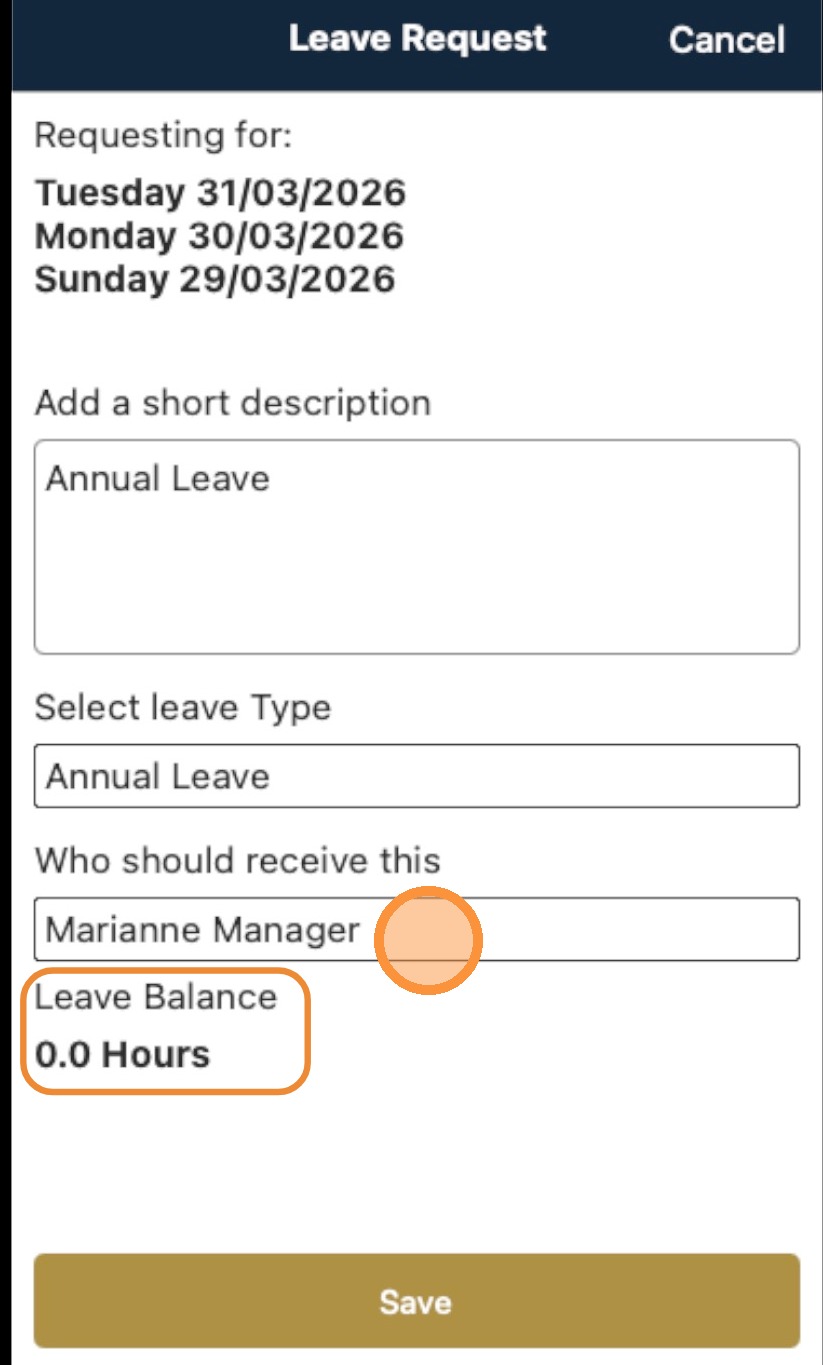The image size is (823, 1365).
Task: Click the Who should receive this label
Action: pyautogui.click(x=237, y=860)
